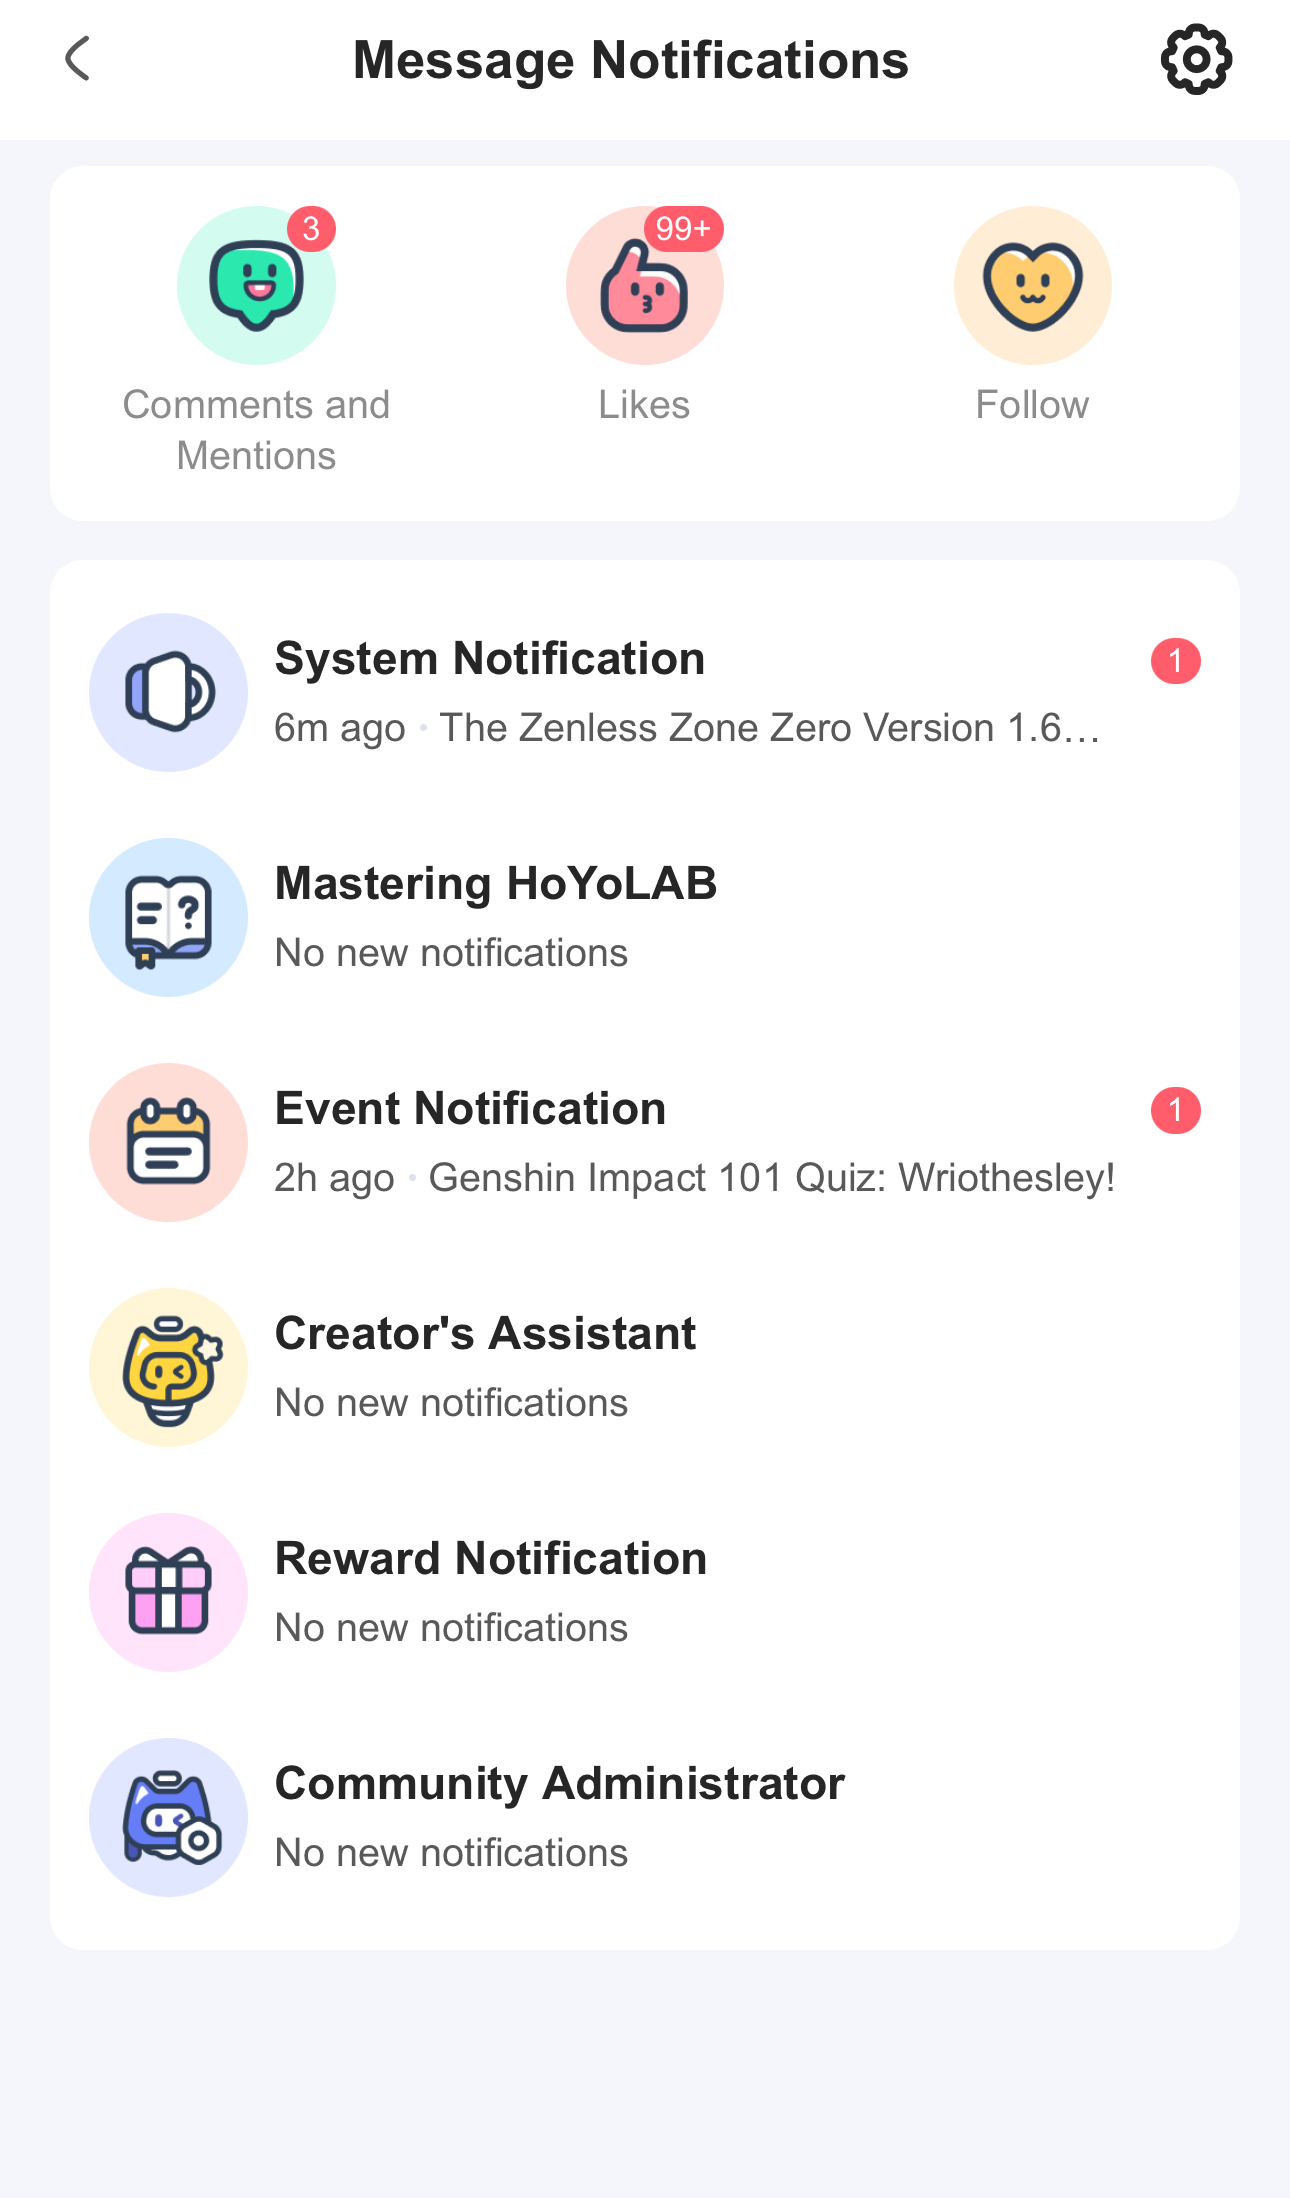The height and width of the screenshot is (2198, 1290).
Task: Tap the System Notification megaphone icon
Action: tap(168, 692)
